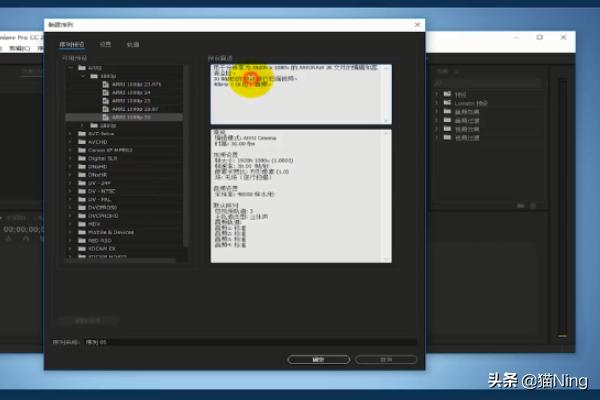Open the 轨道 tab
Viewport: 600px width, 400px height.
click(133, 45)
